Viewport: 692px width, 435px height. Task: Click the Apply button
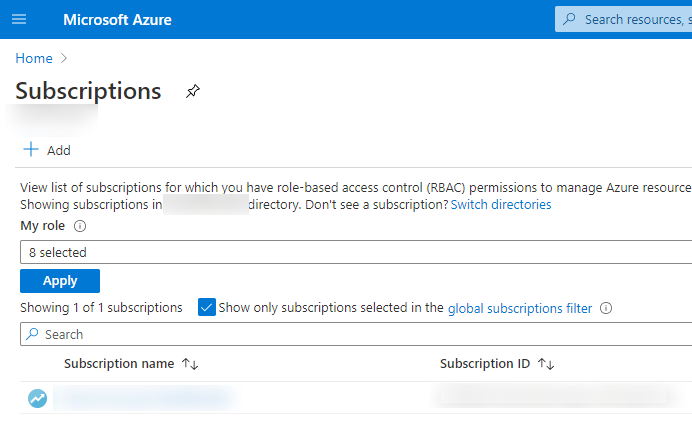(x=60, y=281)
